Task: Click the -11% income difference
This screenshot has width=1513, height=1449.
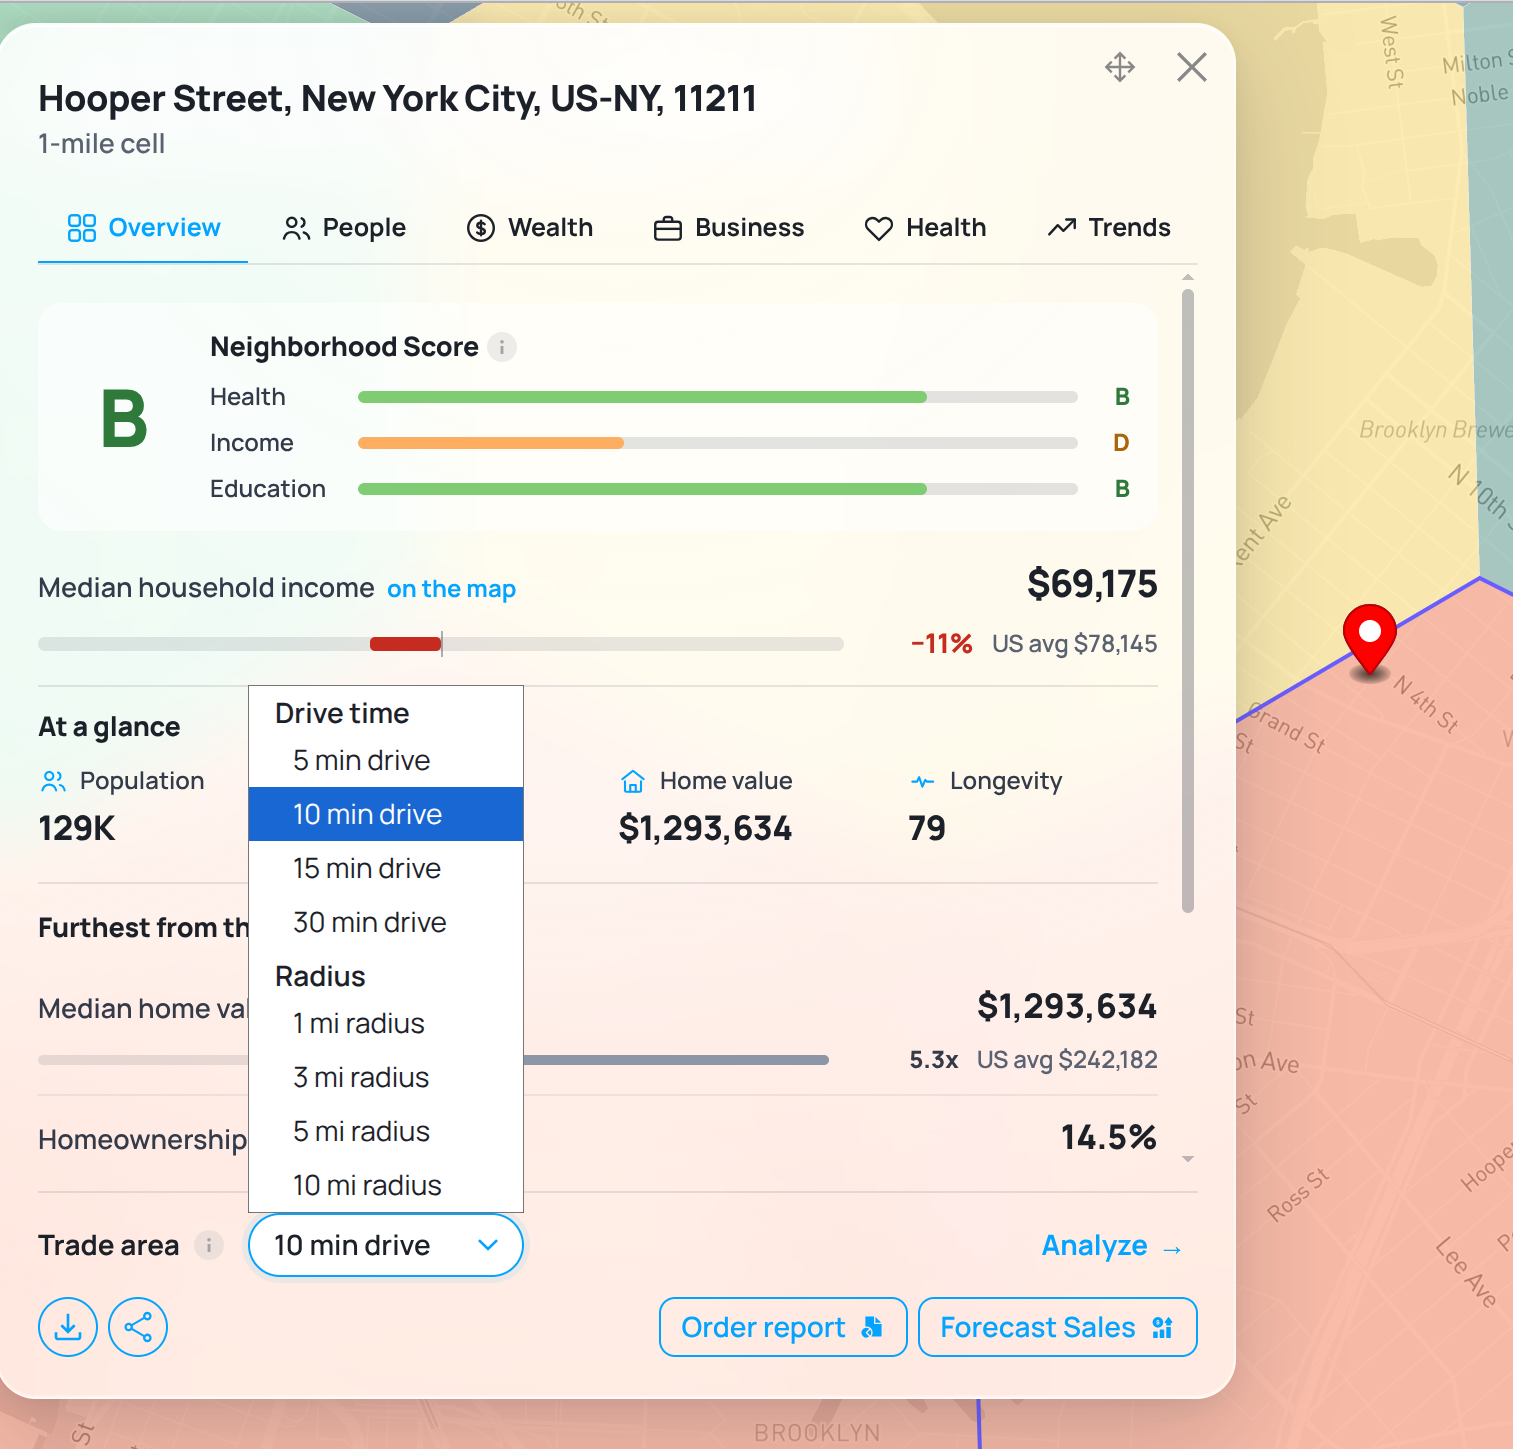Action: [941, 643]
